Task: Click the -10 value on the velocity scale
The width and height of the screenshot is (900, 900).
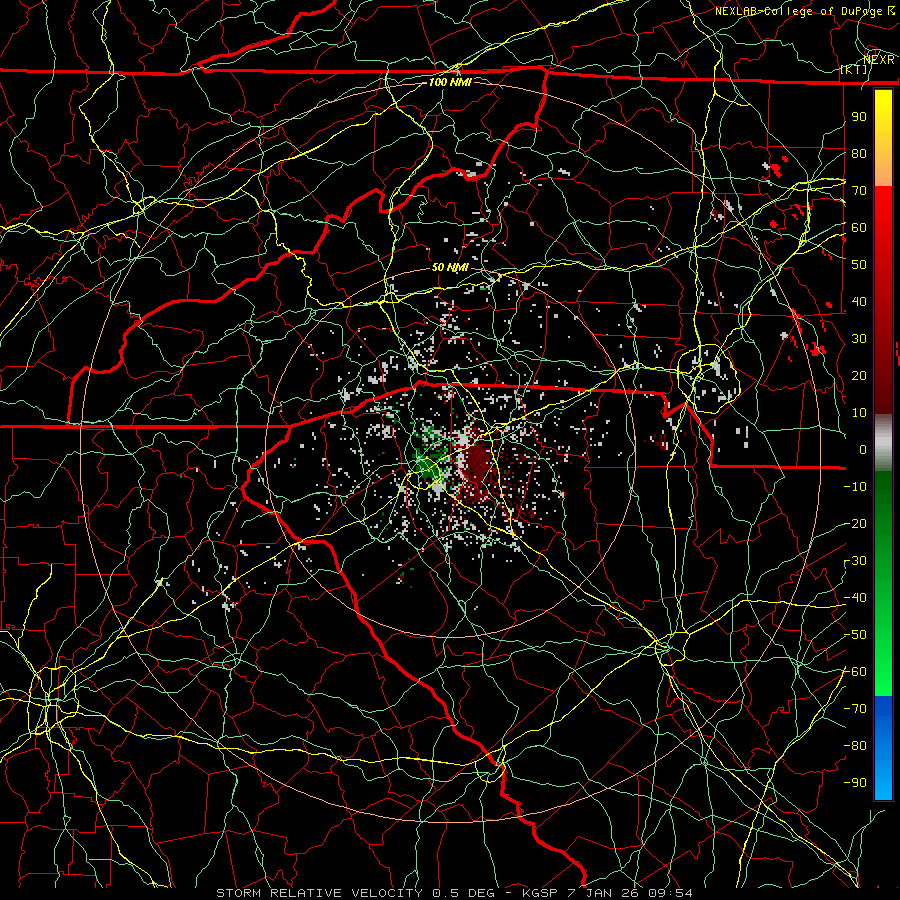Action: pos(855,487)
